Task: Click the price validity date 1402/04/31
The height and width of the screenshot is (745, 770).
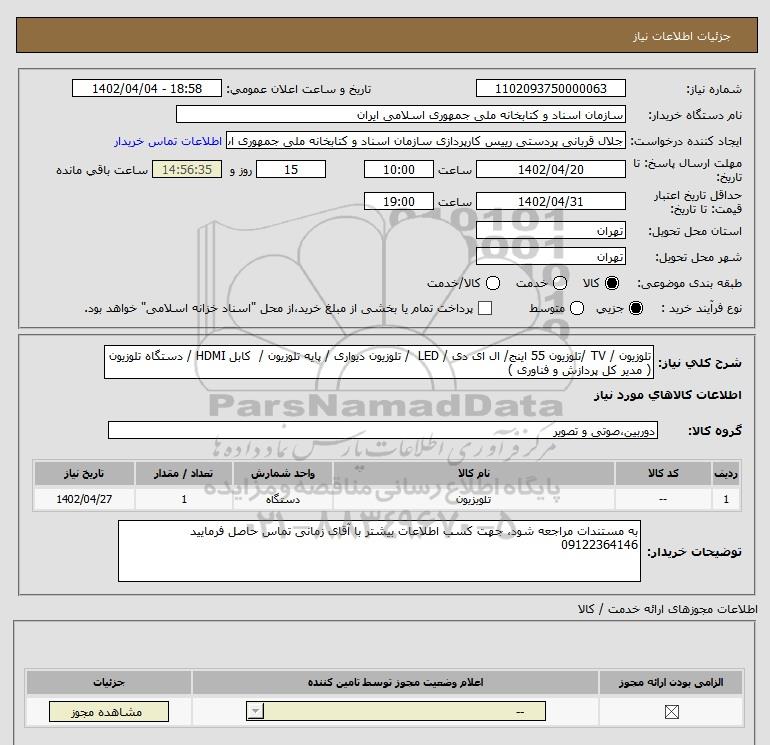Action: (x=550, y=201)
